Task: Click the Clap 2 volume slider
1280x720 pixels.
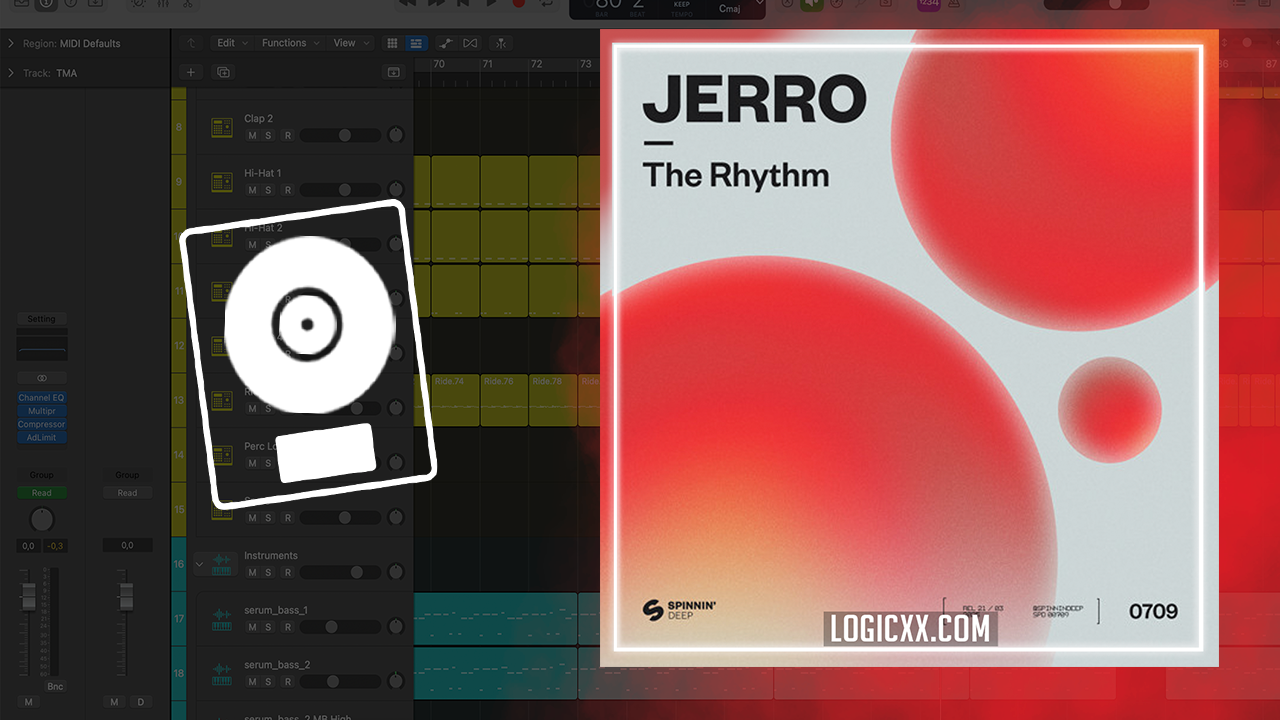Action: [340, 135]
